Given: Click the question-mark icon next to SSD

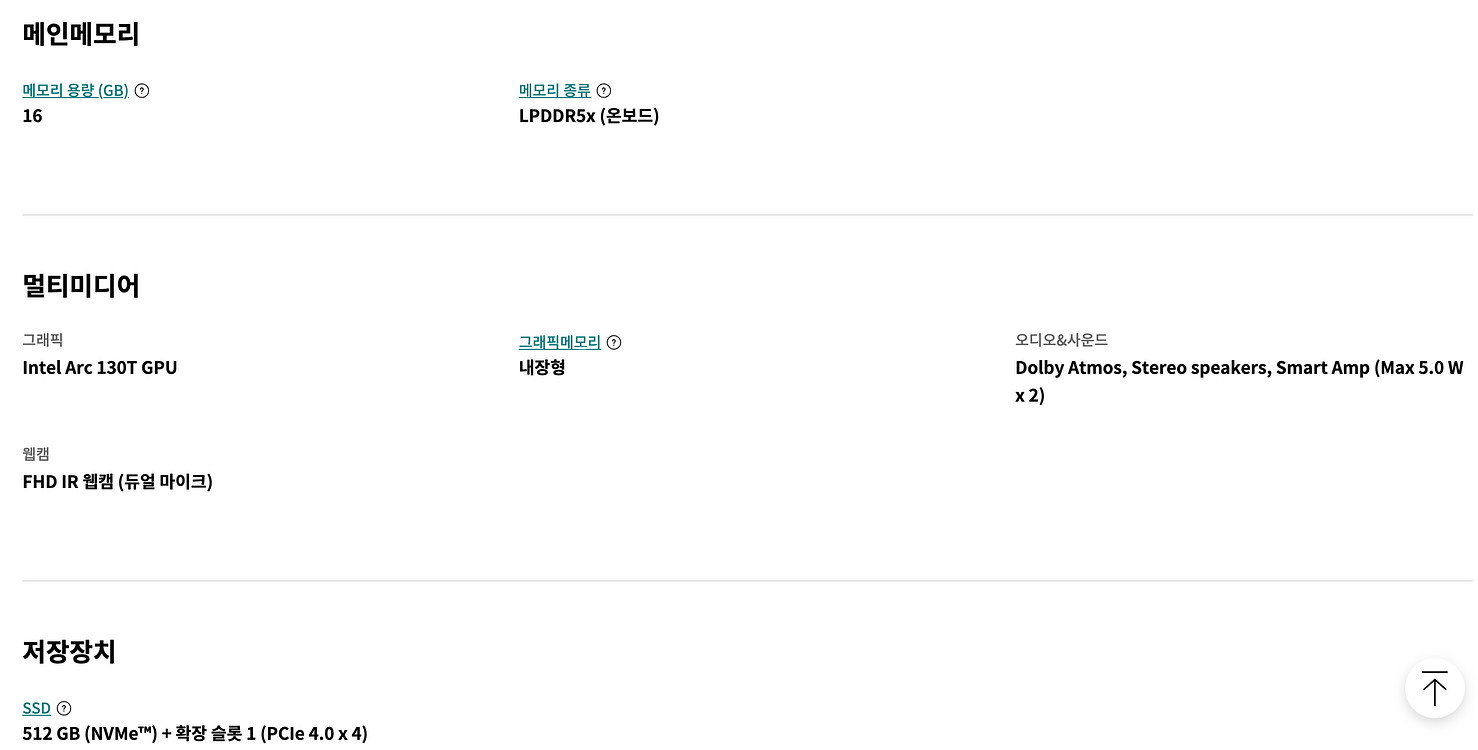Looking at the screenshot, I should 64,709.
